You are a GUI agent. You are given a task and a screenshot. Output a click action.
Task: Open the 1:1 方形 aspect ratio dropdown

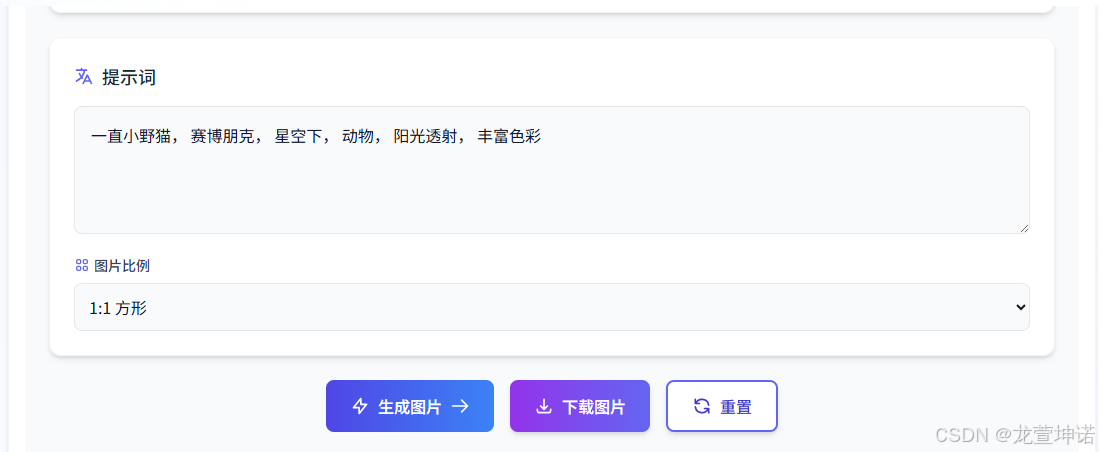point(552,307)
